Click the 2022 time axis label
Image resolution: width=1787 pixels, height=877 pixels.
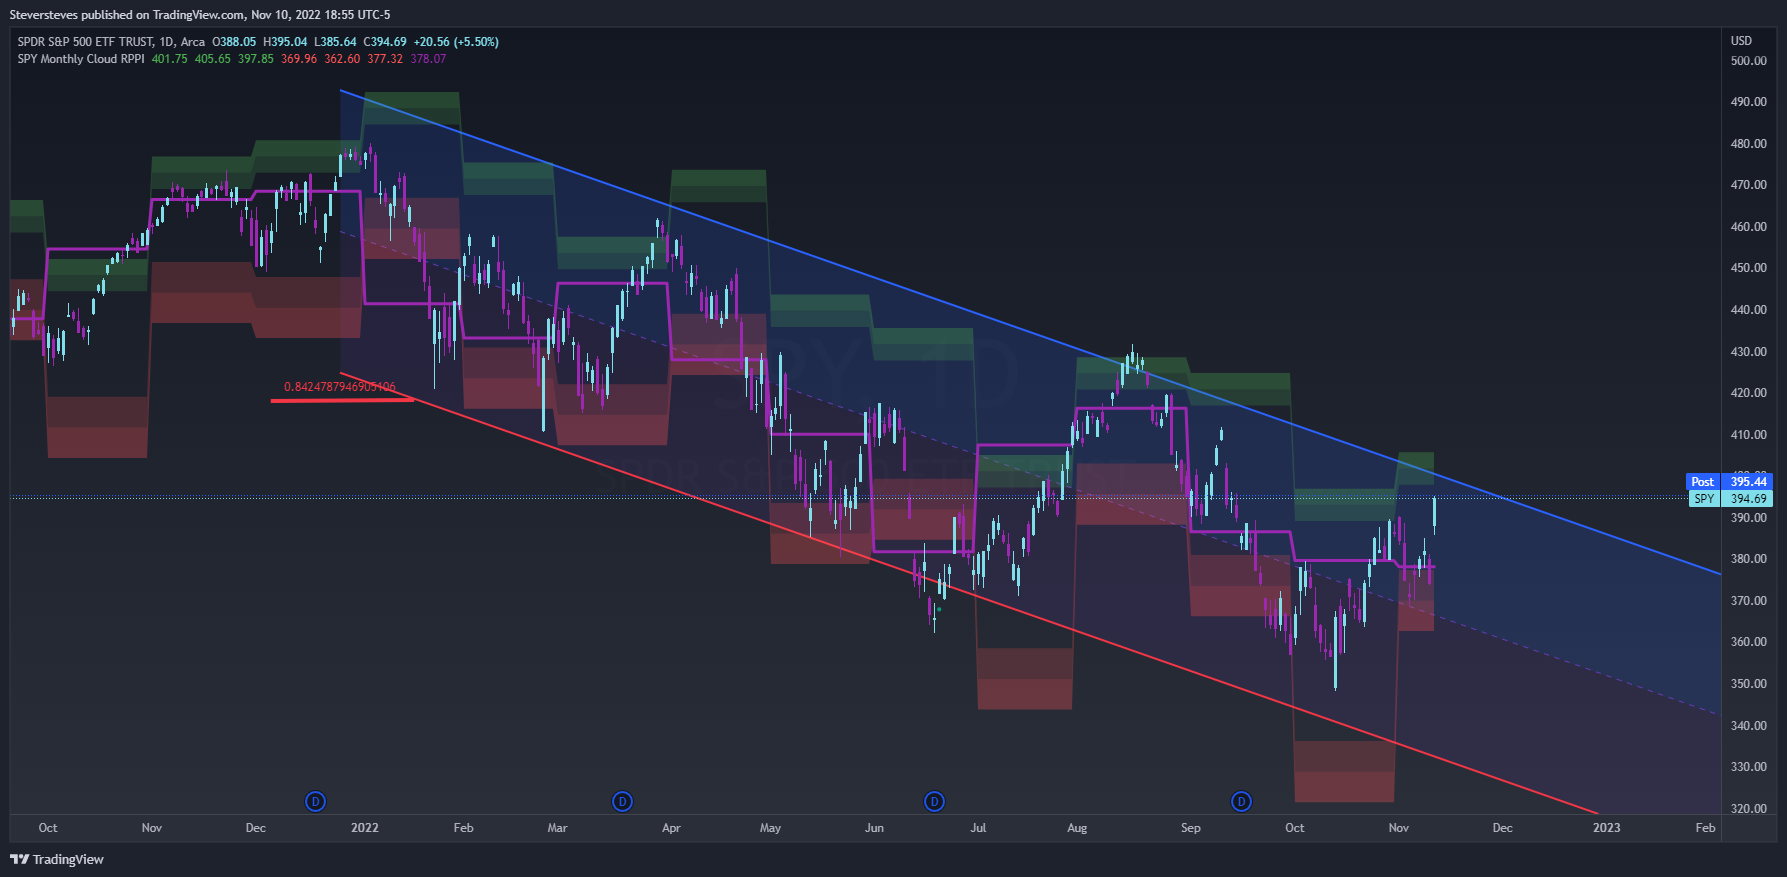pos(365,828)
